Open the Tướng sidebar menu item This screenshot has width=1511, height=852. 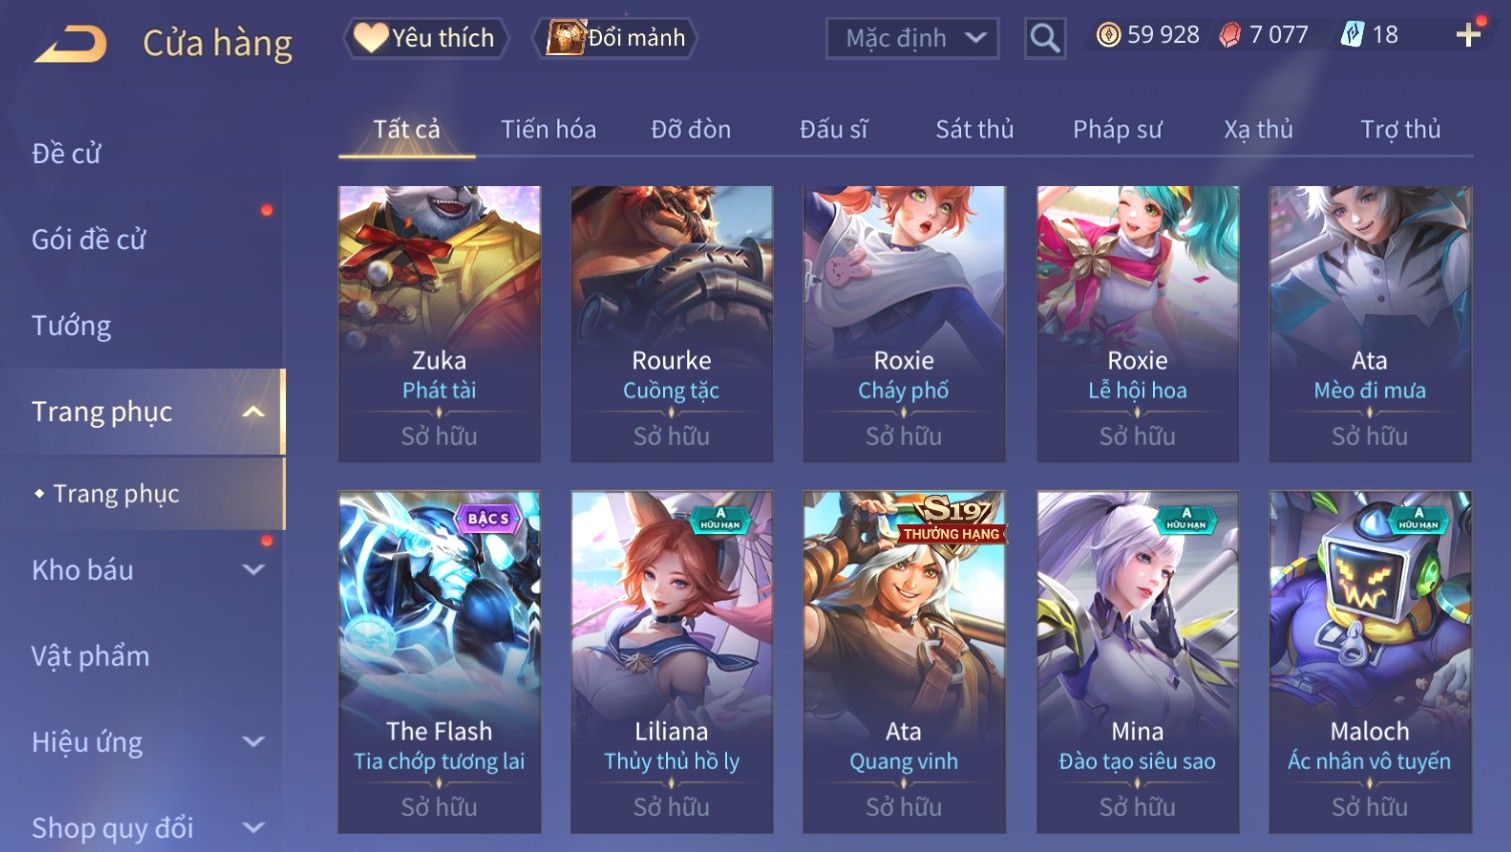71,326
